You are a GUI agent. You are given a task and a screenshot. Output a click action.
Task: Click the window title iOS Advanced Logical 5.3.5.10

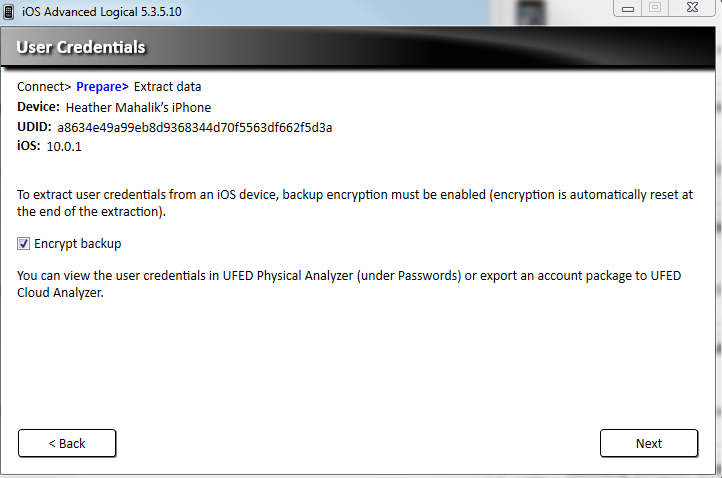(102, 12)
